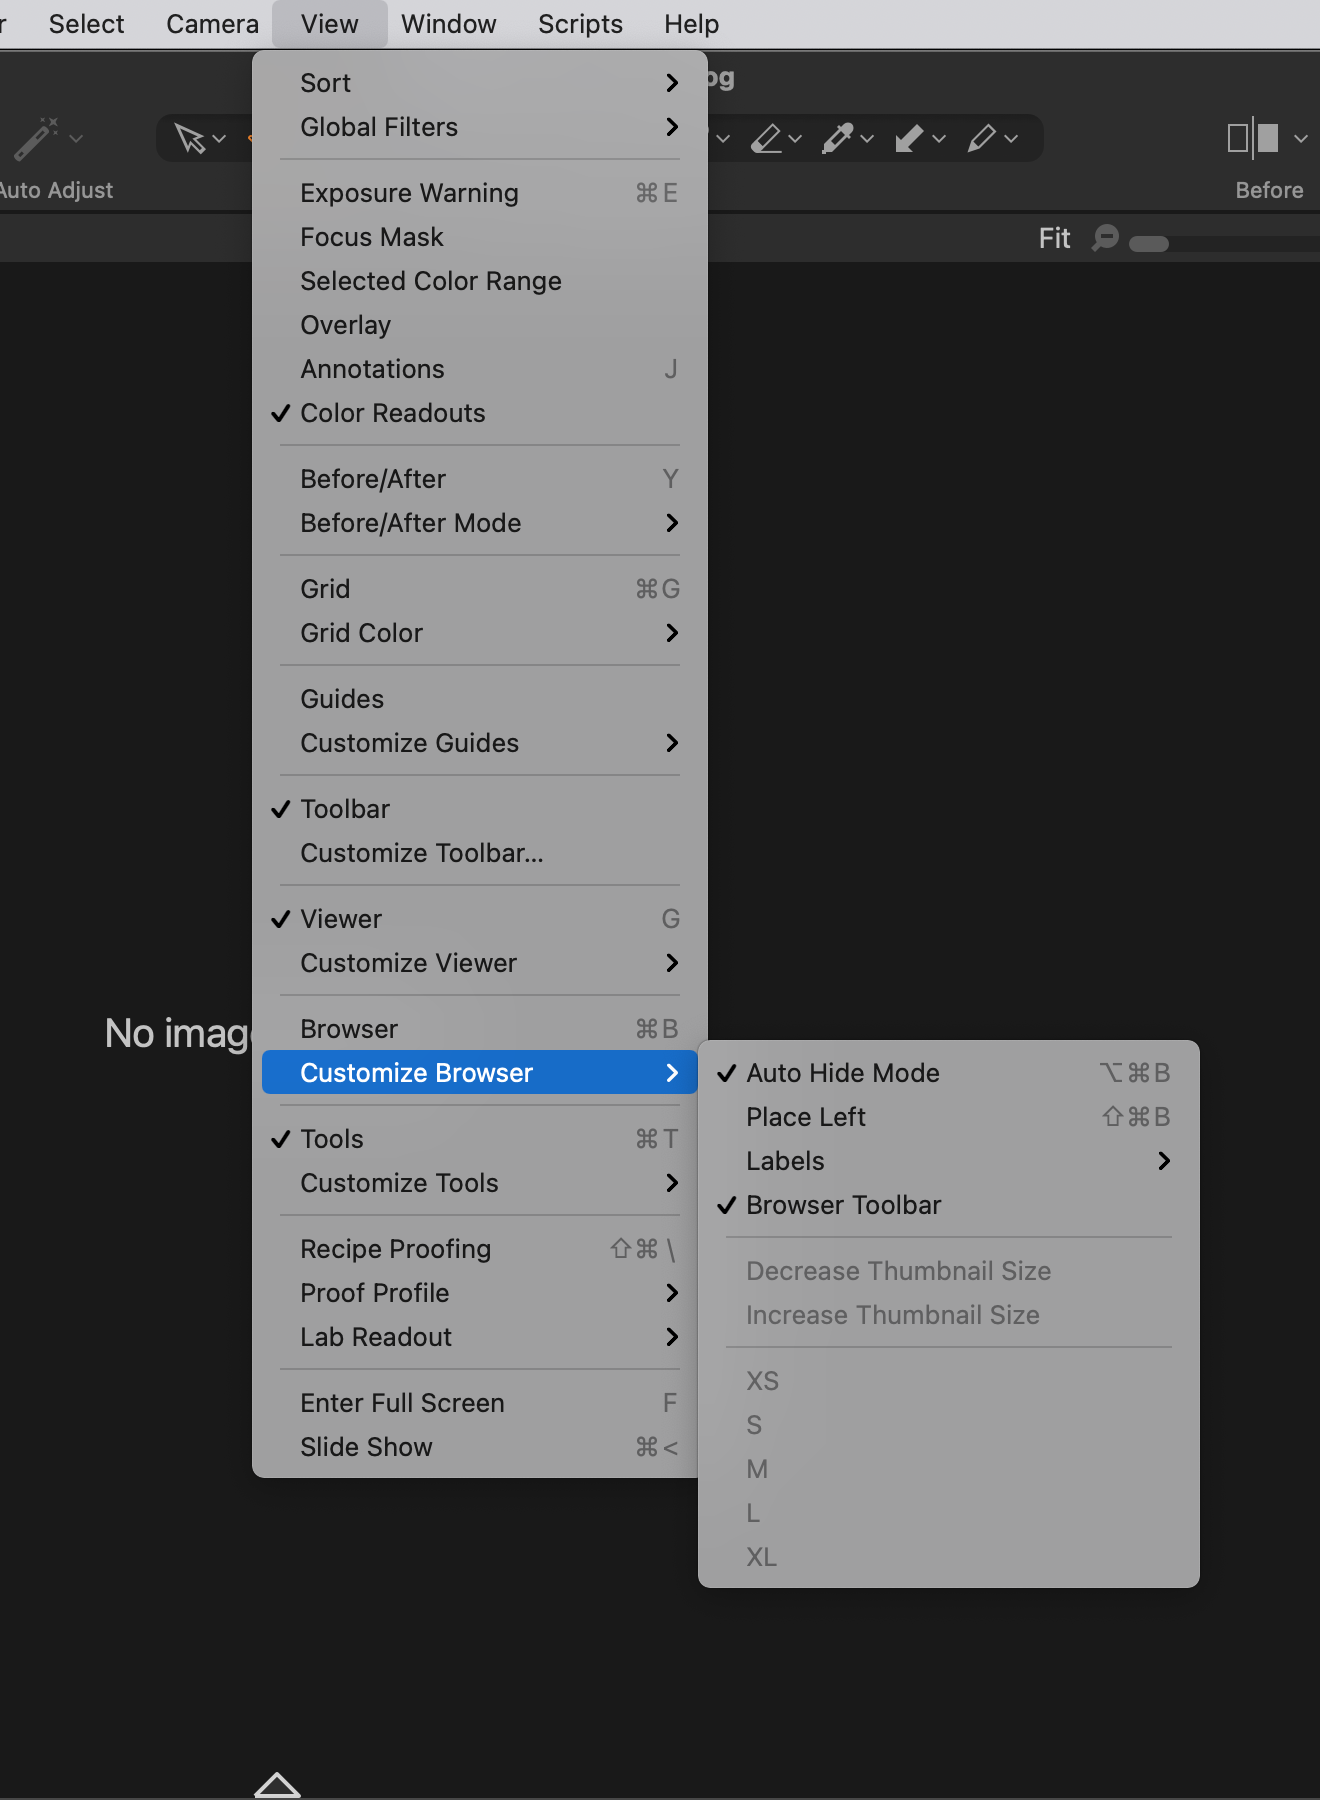Select the pointer cursor tool
This screenshot has height=1800, width=1320.
[189, 138]
